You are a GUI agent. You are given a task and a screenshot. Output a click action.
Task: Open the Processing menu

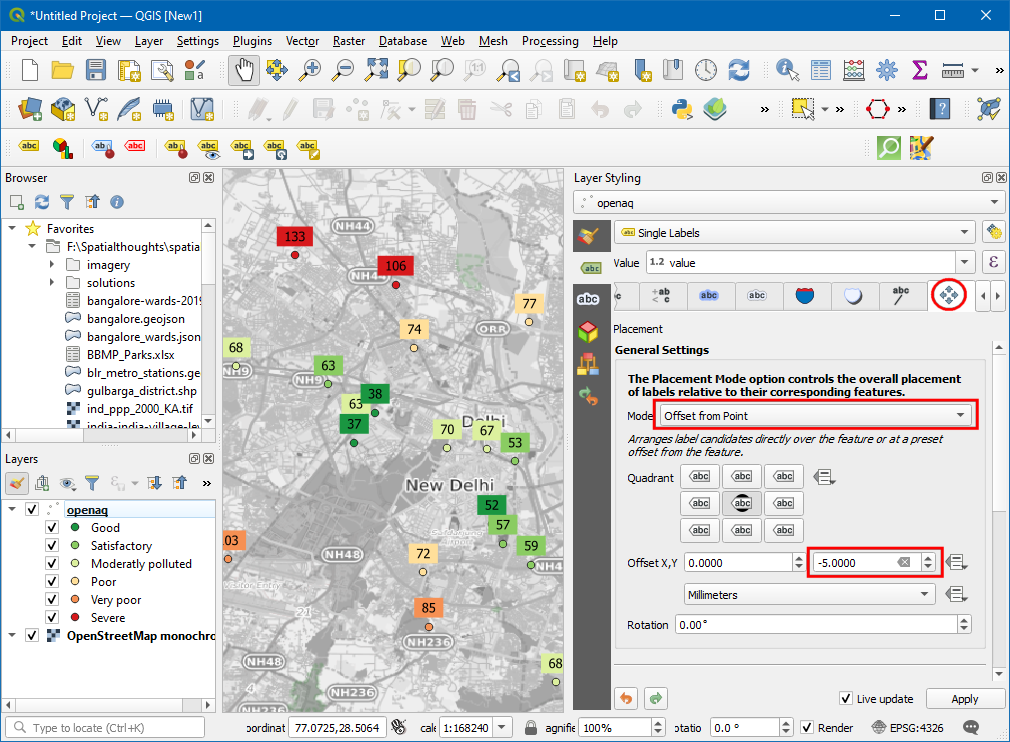pos(550,41)
